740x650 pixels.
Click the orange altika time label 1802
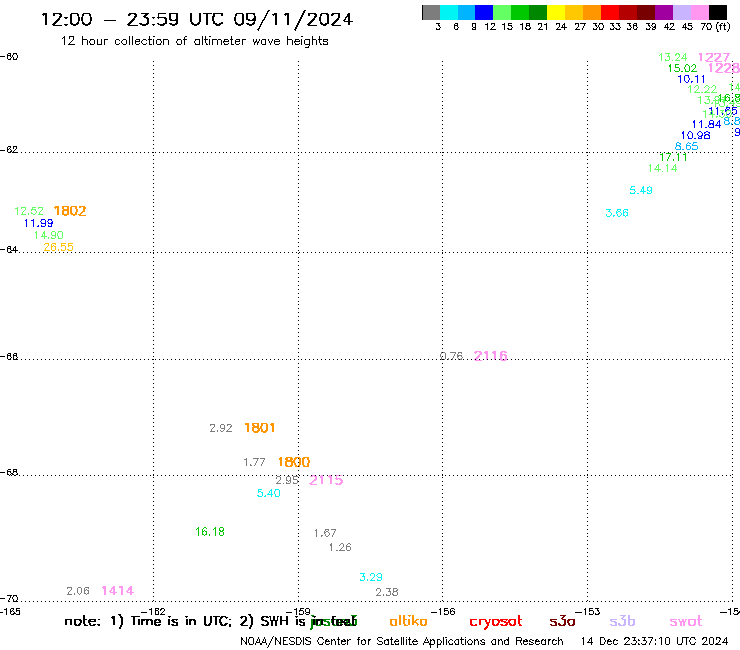pos(70,211)
